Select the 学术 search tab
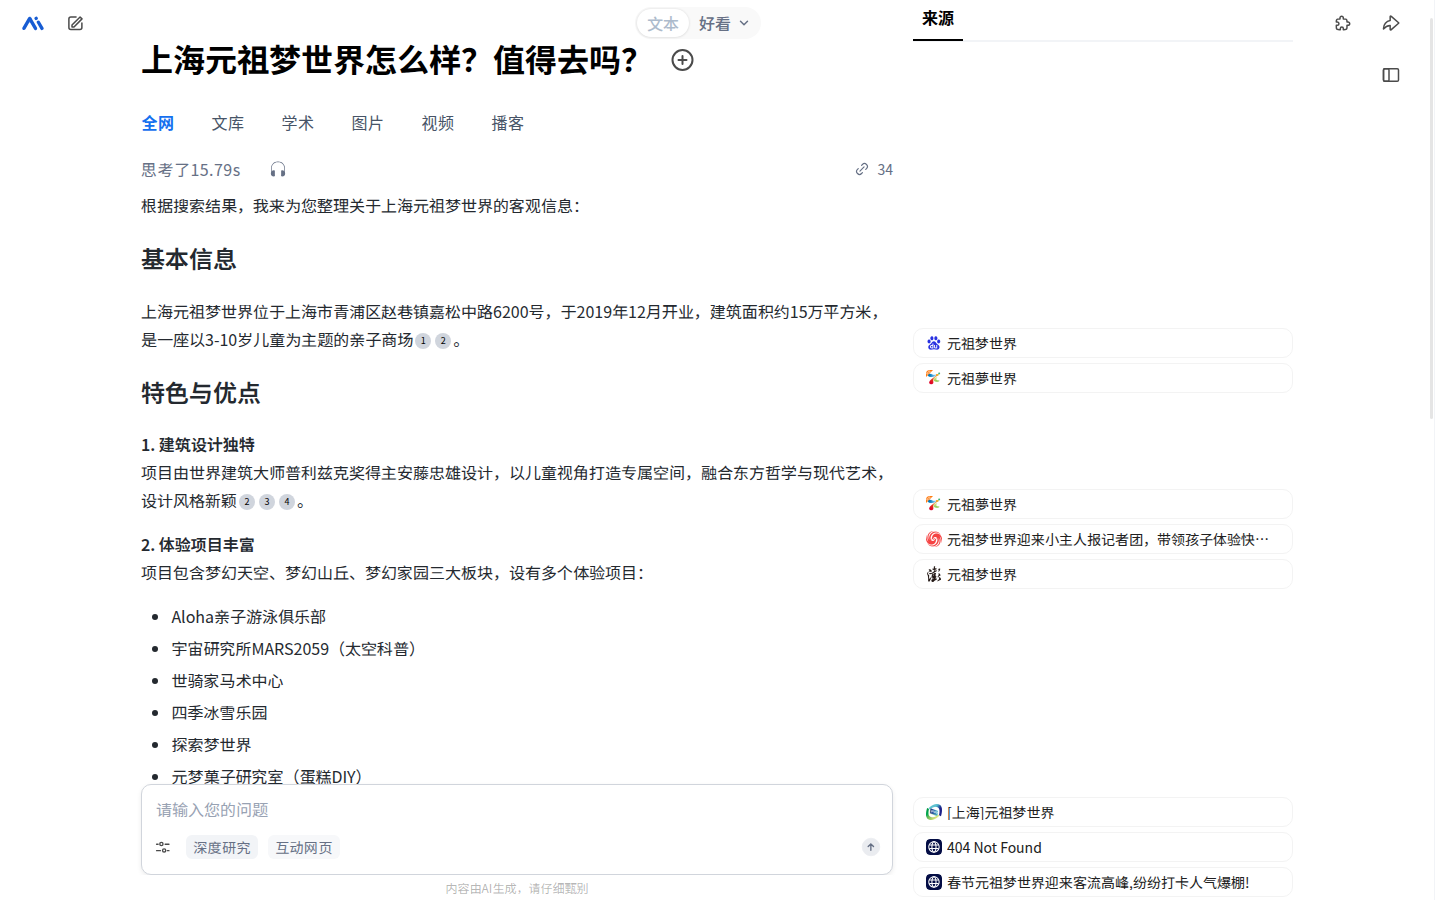 (298, 123)
